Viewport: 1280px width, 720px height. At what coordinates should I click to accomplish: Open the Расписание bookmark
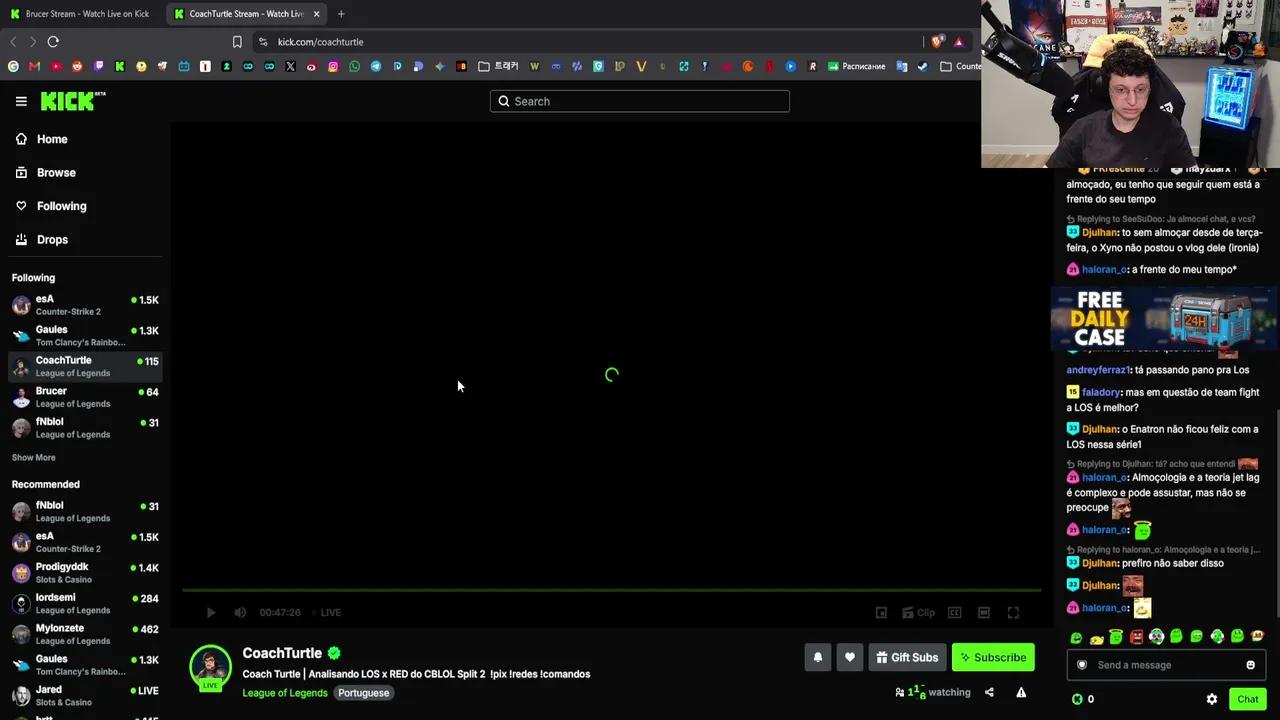856,66
